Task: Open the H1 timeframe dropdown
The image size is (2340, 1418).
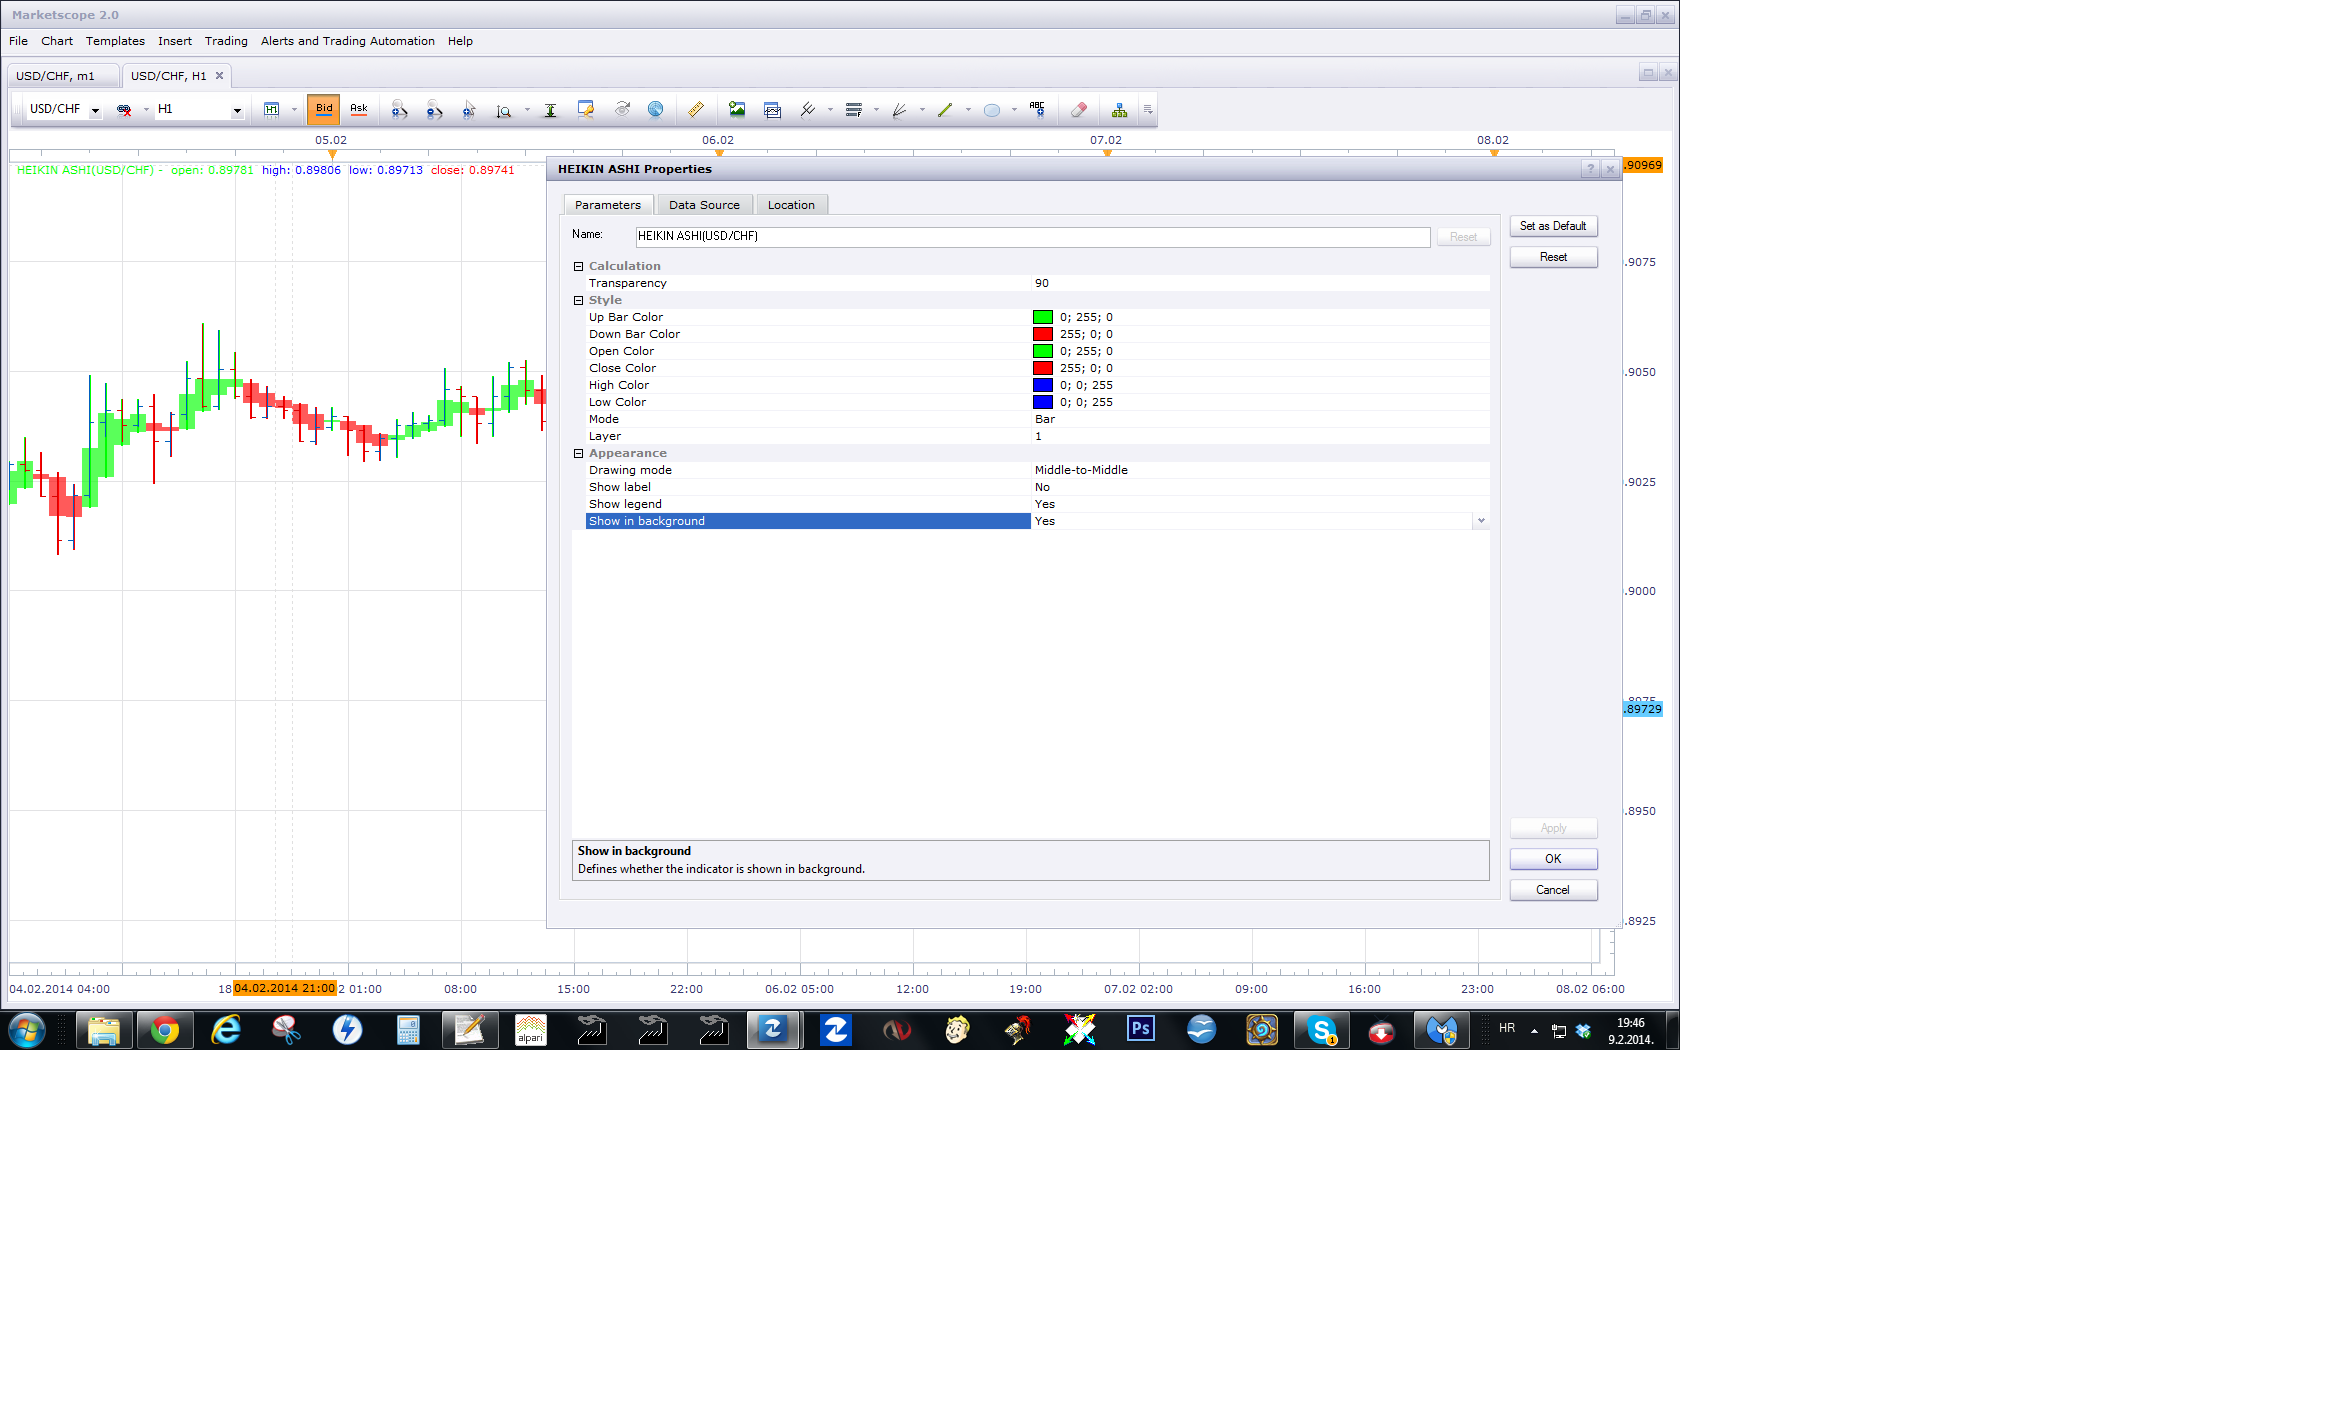Action: point(237,110)
